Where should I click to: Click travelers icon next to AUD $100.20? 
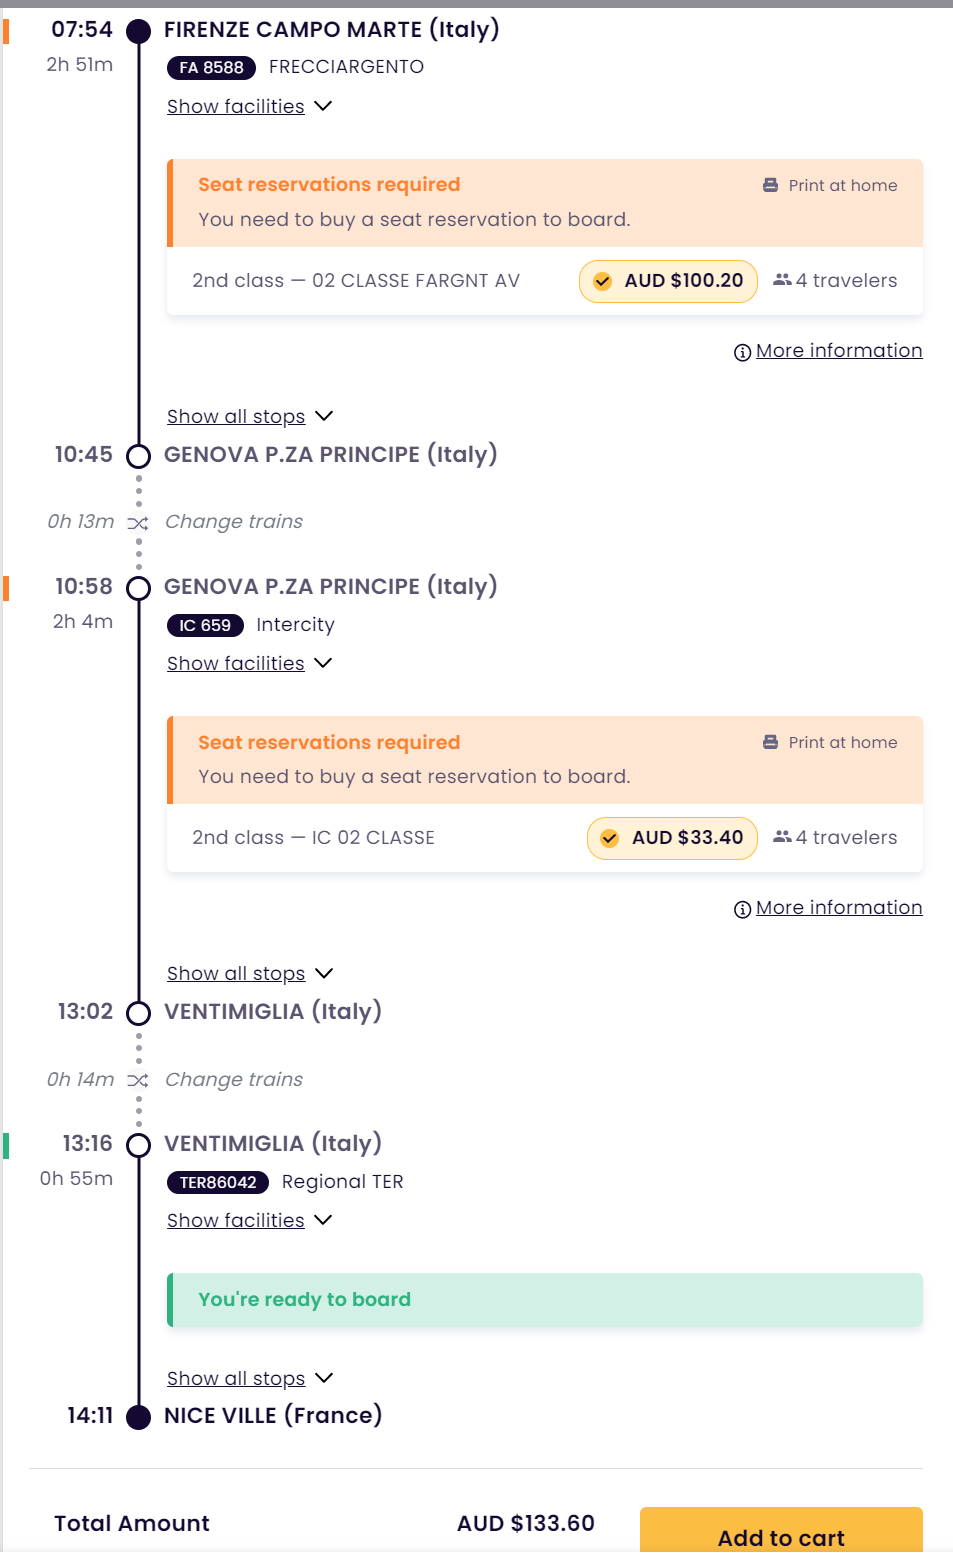782,280
